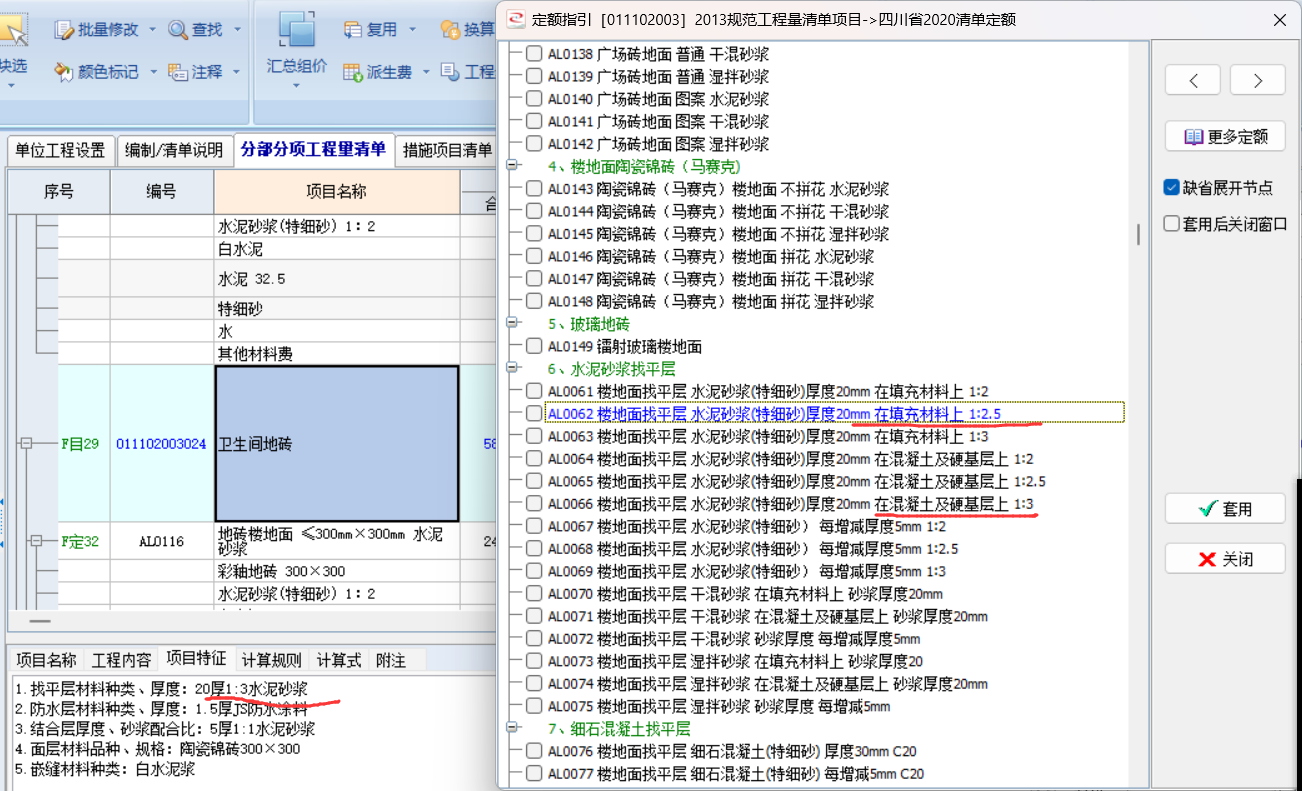Switch to the 措施项目清单 tab
Viewport: 1302px width, 791px height.
pyautogui.click(x=446, y=150)
